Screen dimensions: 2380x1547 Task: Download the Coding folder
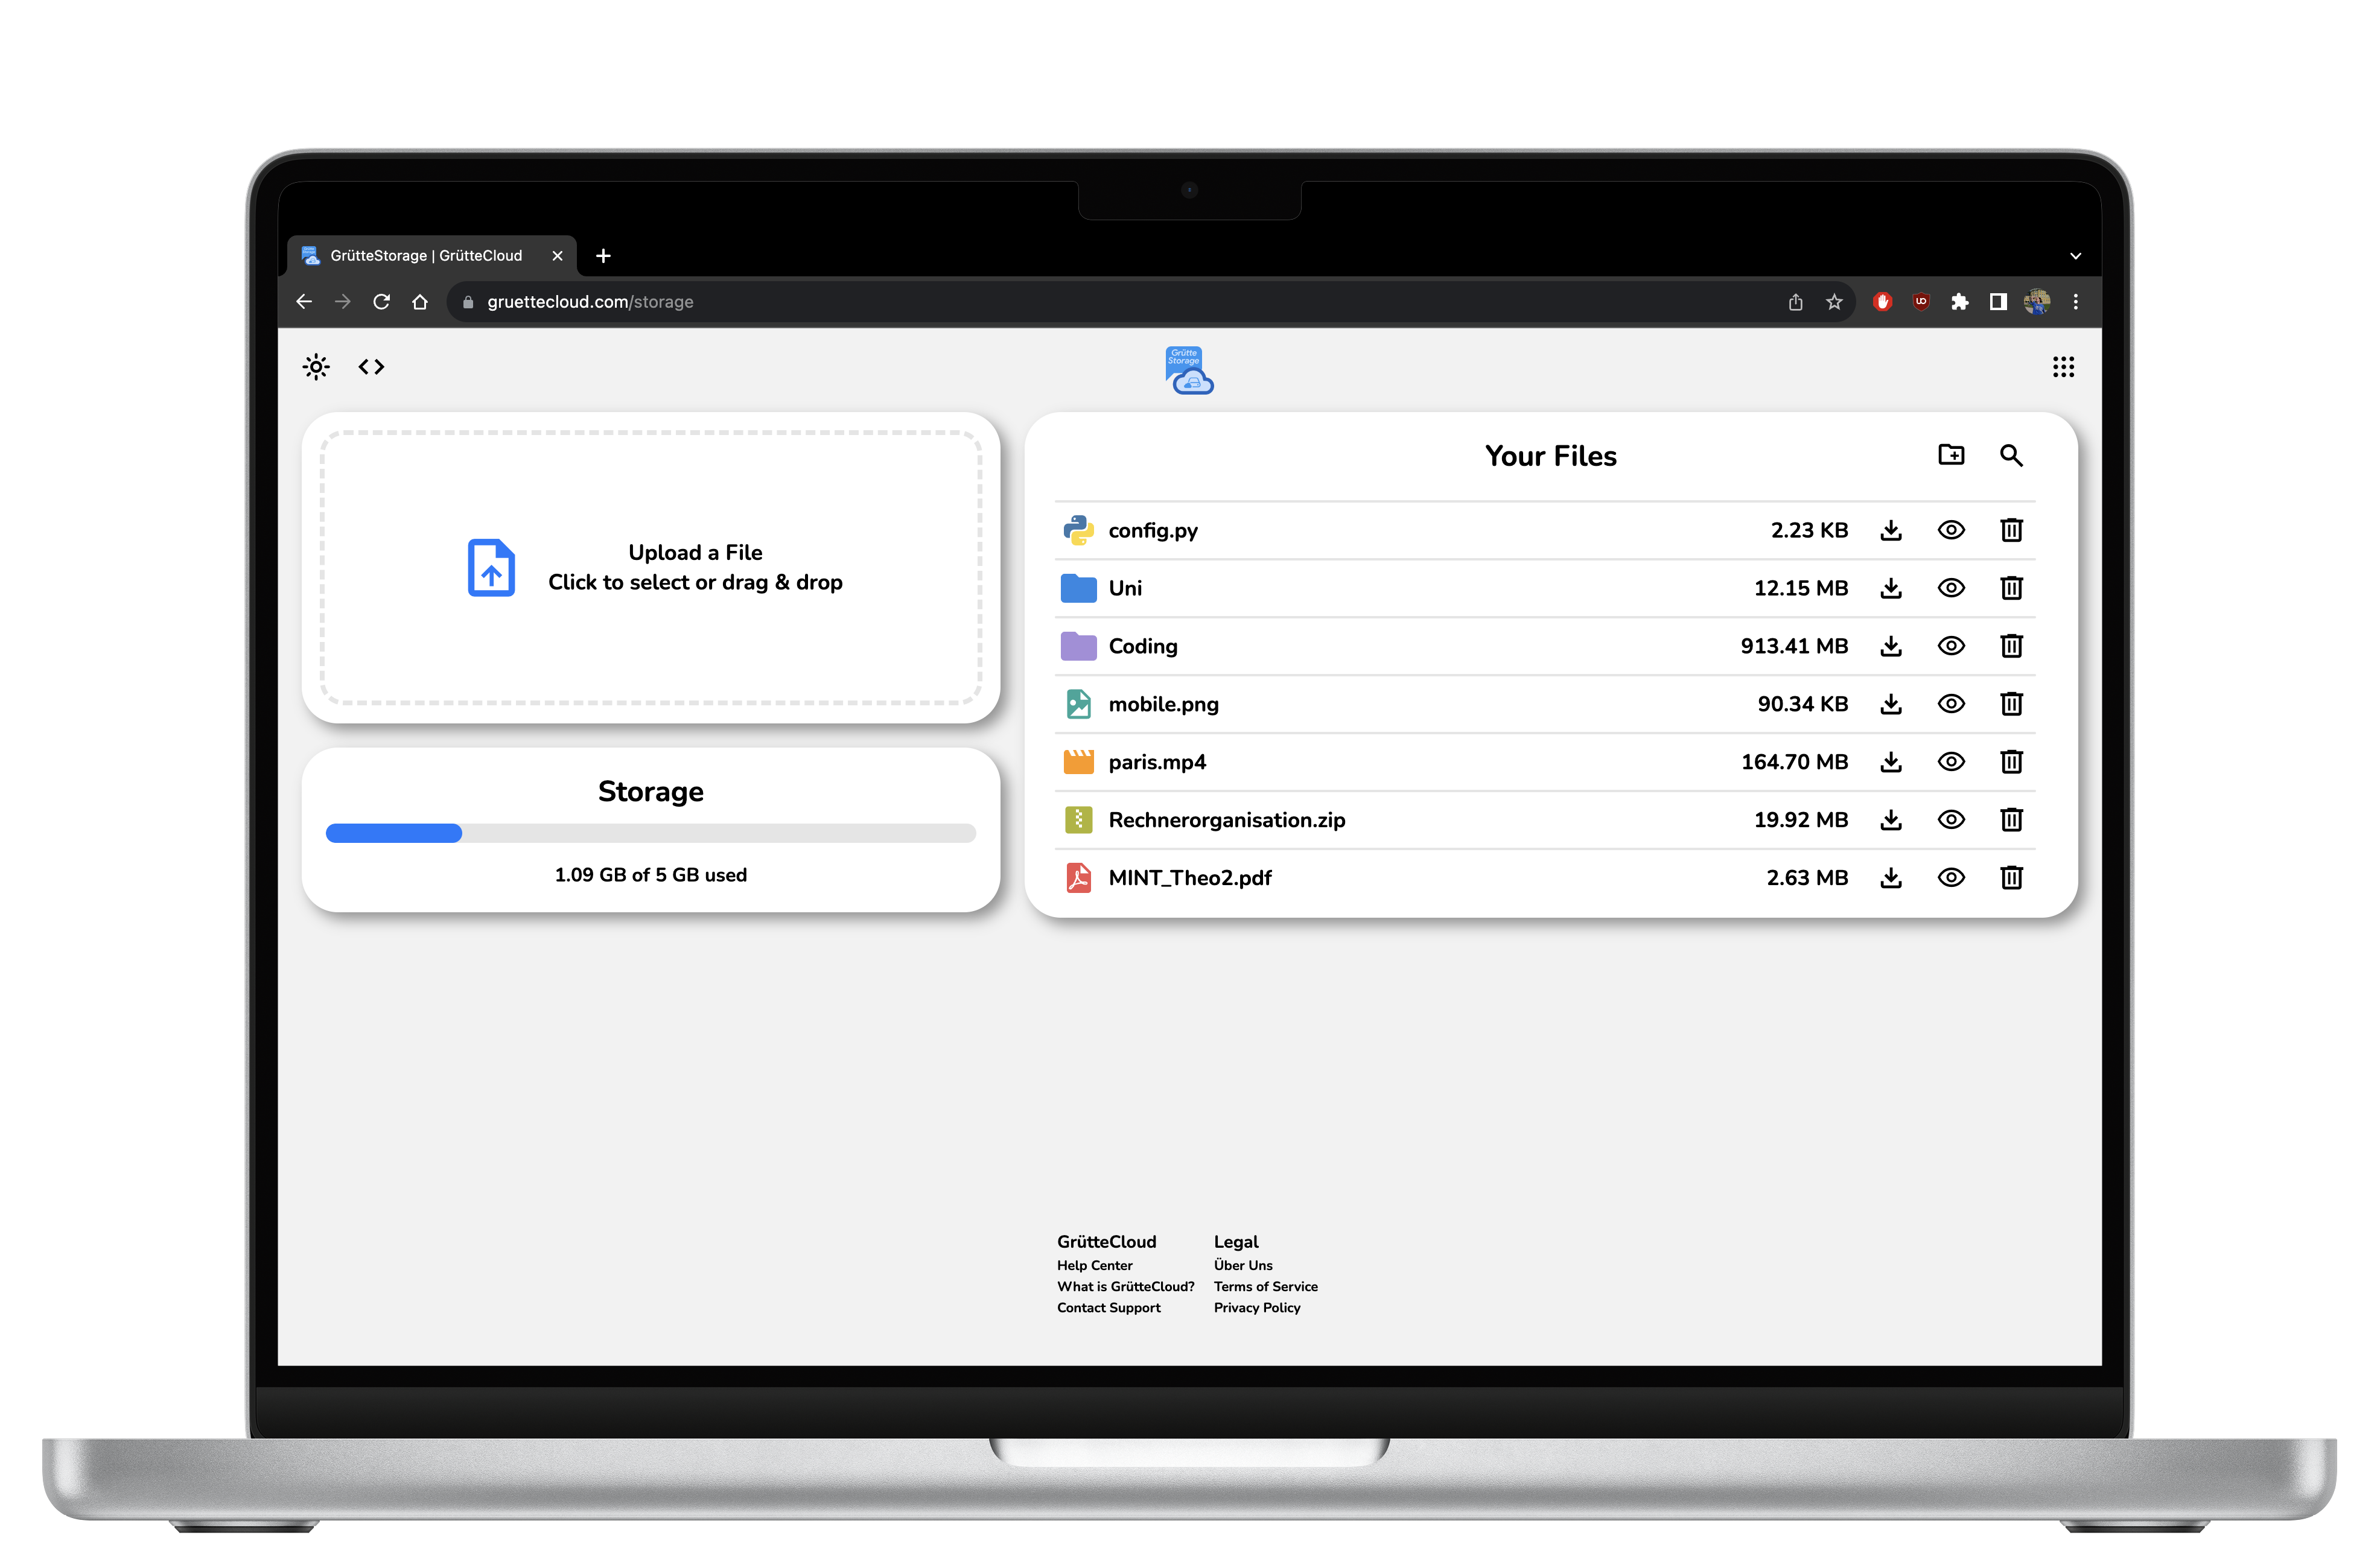(x=1890, y=646)
